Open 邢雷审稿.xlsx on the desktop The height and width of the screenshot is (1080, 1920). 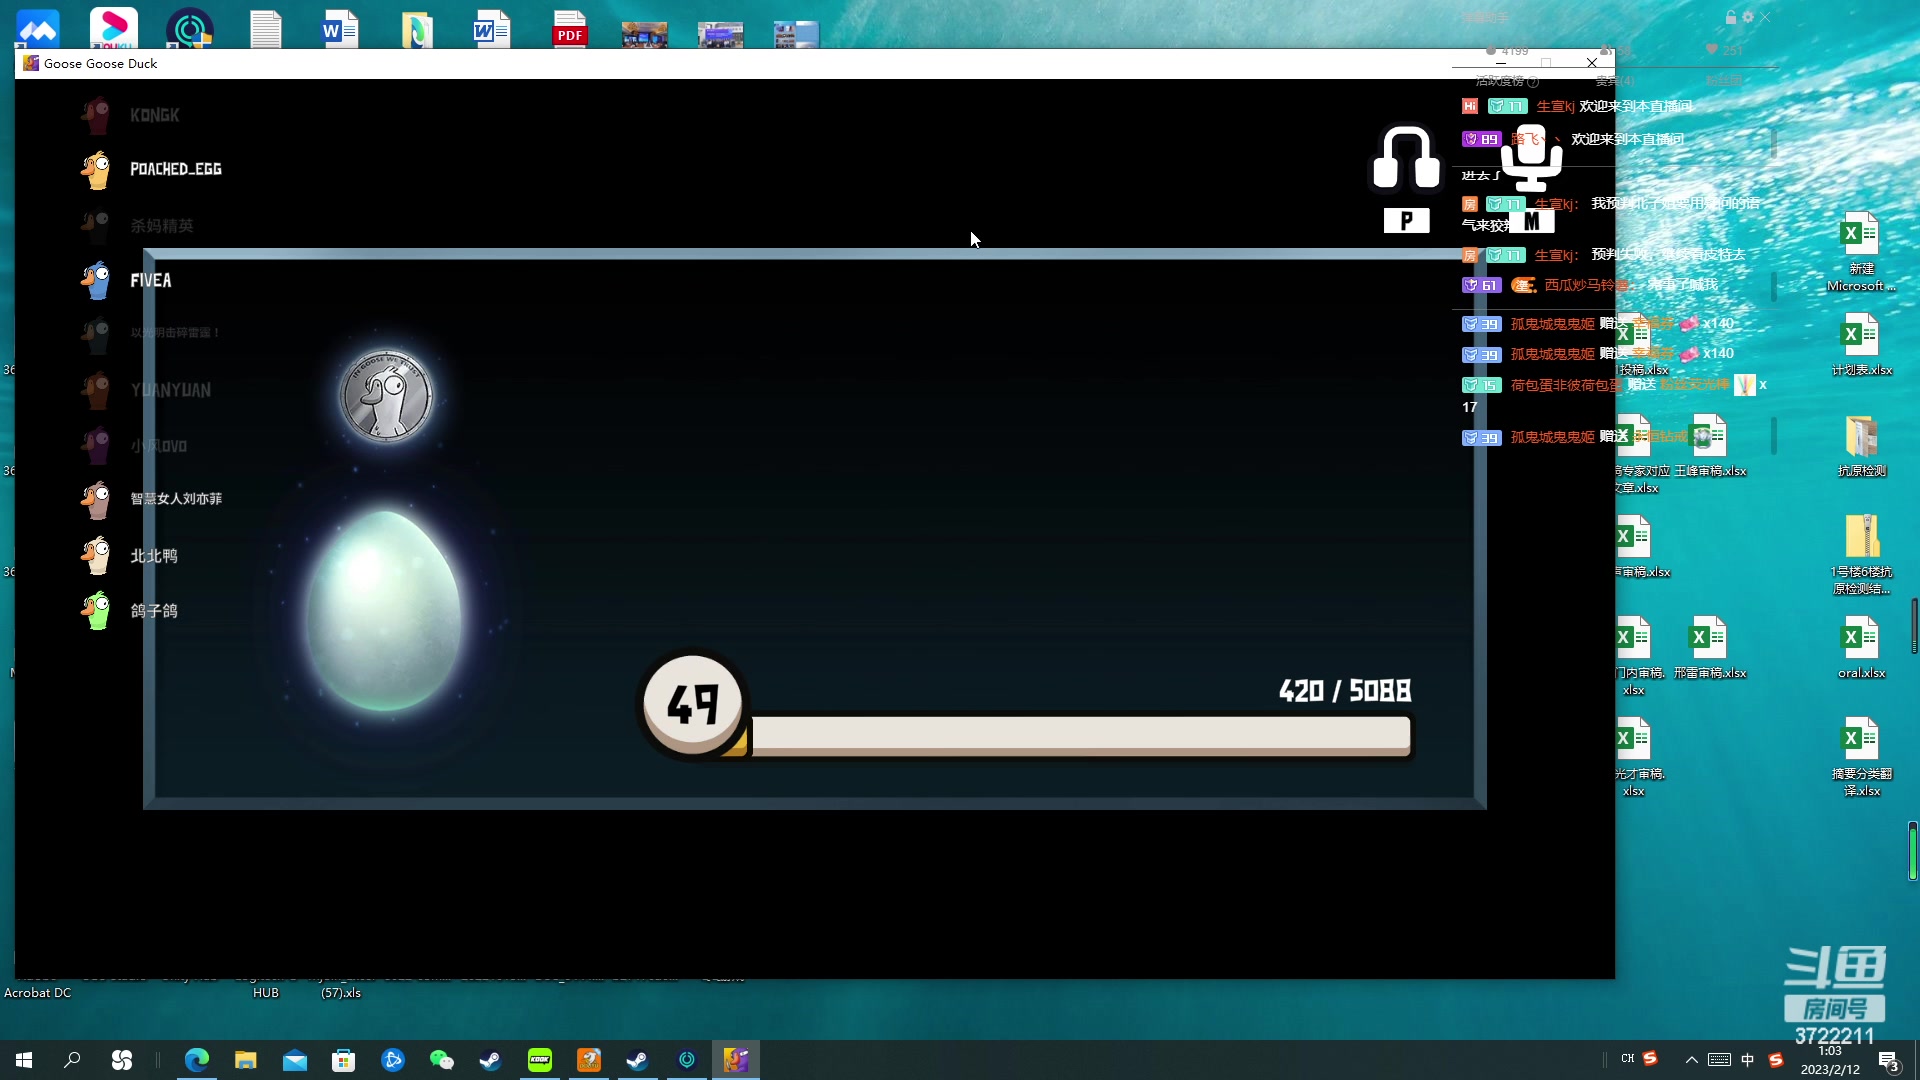1710,647
